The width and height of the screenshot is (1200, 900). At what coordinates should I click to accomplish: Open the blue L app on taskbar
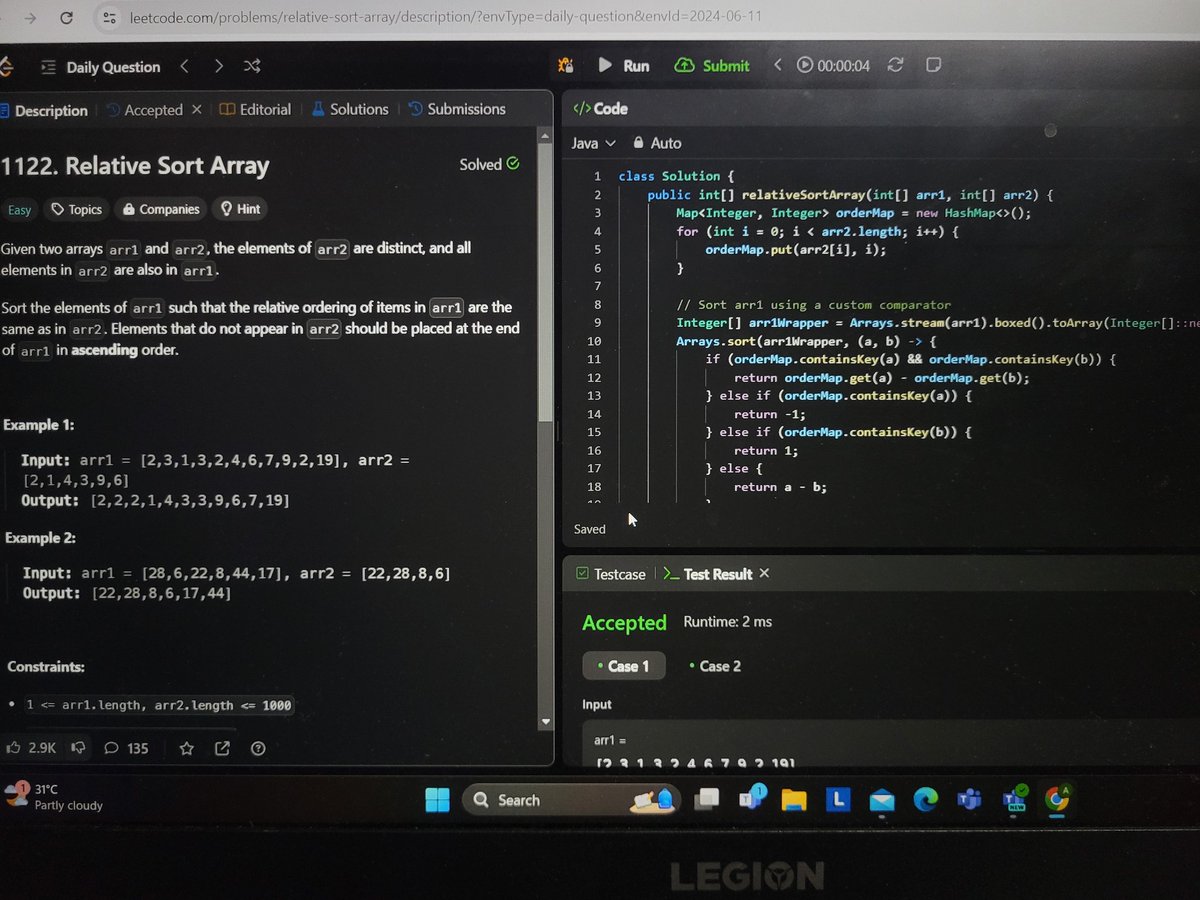[x=838, y=799]
